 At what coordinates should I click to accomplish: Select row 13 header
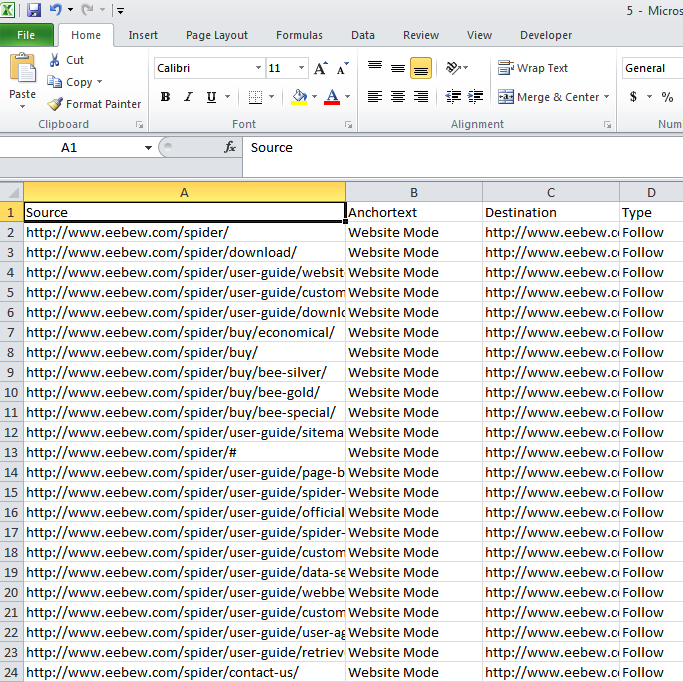pyautogui.click(x=11, y=452)
